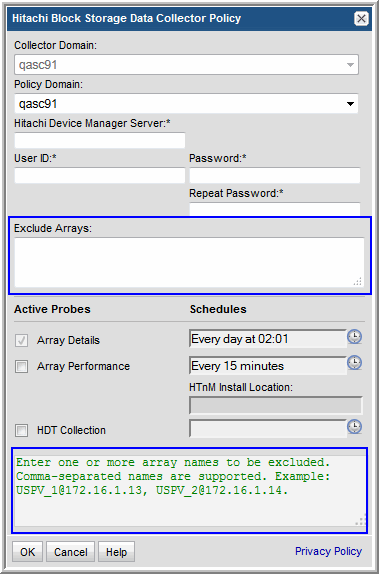Enable the Array Performance probe checkbox
The height and width of the screenshot is (574, 379).
tap(21, 366)
